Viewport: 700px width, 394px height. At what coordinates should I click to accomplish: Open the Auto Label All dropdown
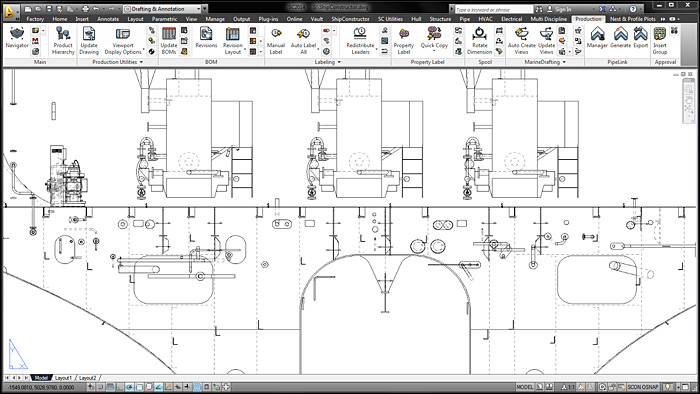(318, 49)
